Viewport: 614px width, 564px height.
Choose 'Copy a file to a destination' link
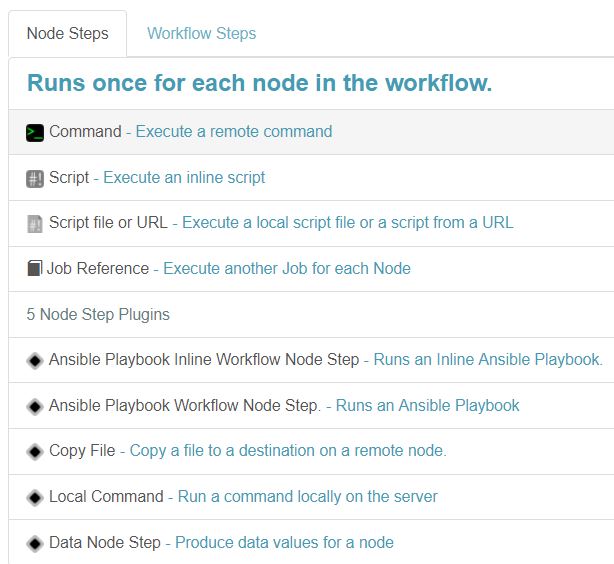[288, 451]
